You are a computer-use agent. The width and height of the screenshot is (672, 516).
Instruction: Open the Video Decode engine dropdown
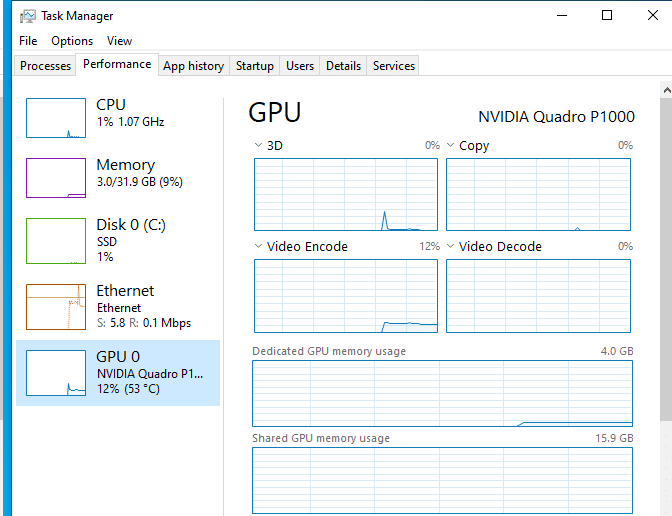click(450, 246)
